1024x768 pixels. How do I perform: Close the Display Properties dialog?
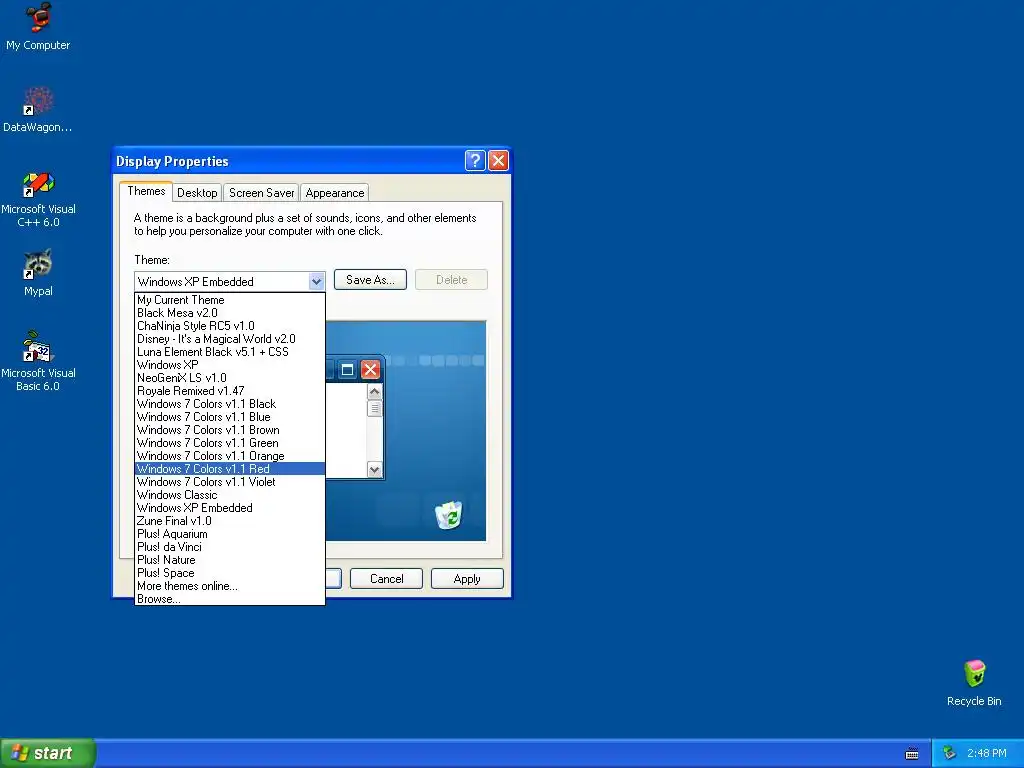[498, 161]
